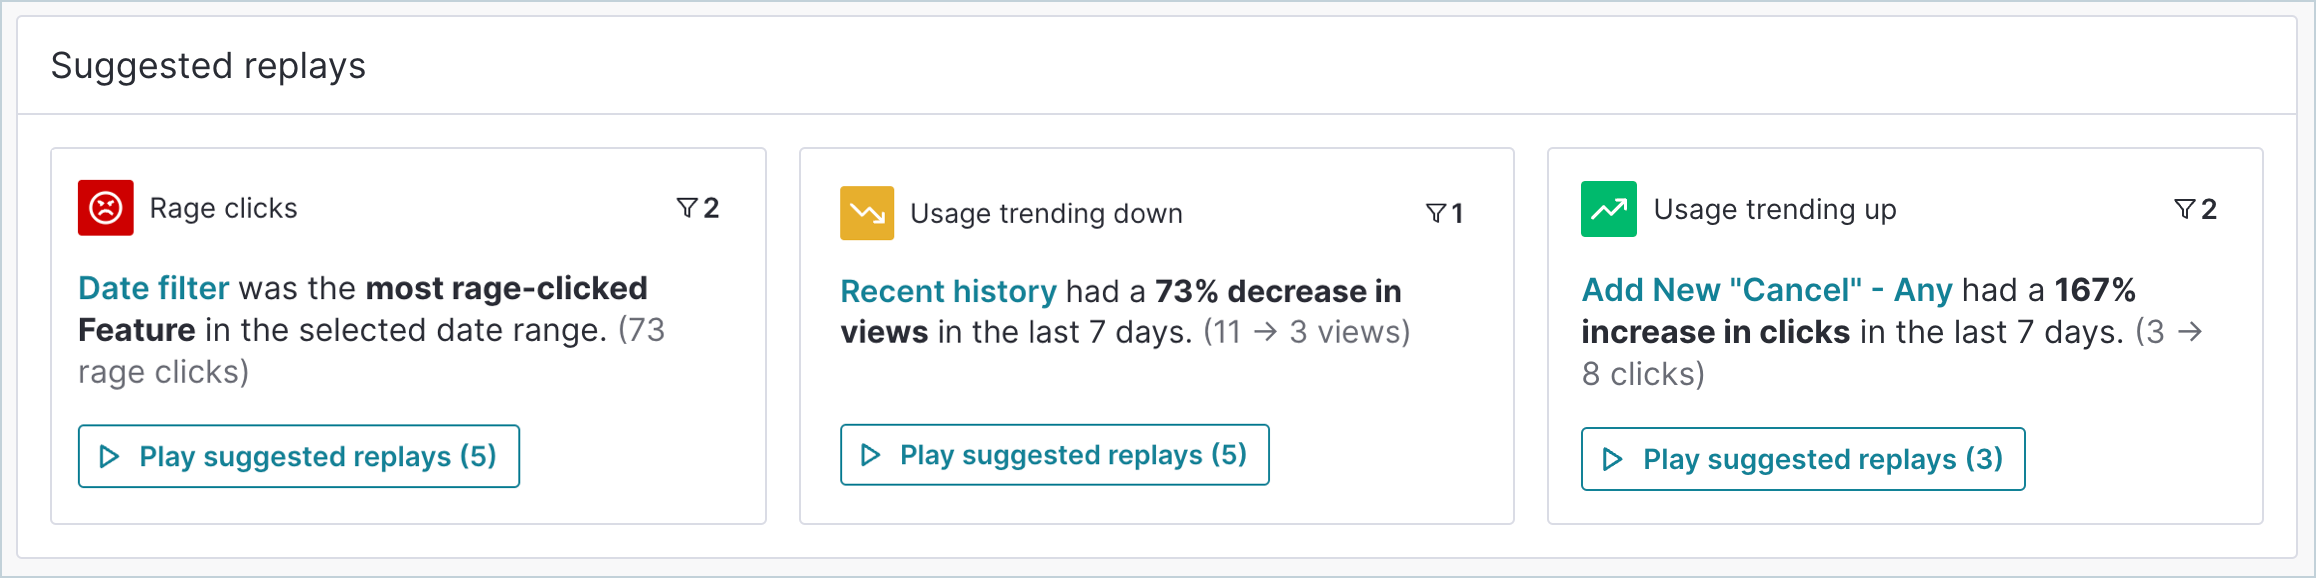The width and height of the screenshot is (2316, 578).
Task: Play suggested replays (5) for Rage clicks
Action: [x=299, y=456]
